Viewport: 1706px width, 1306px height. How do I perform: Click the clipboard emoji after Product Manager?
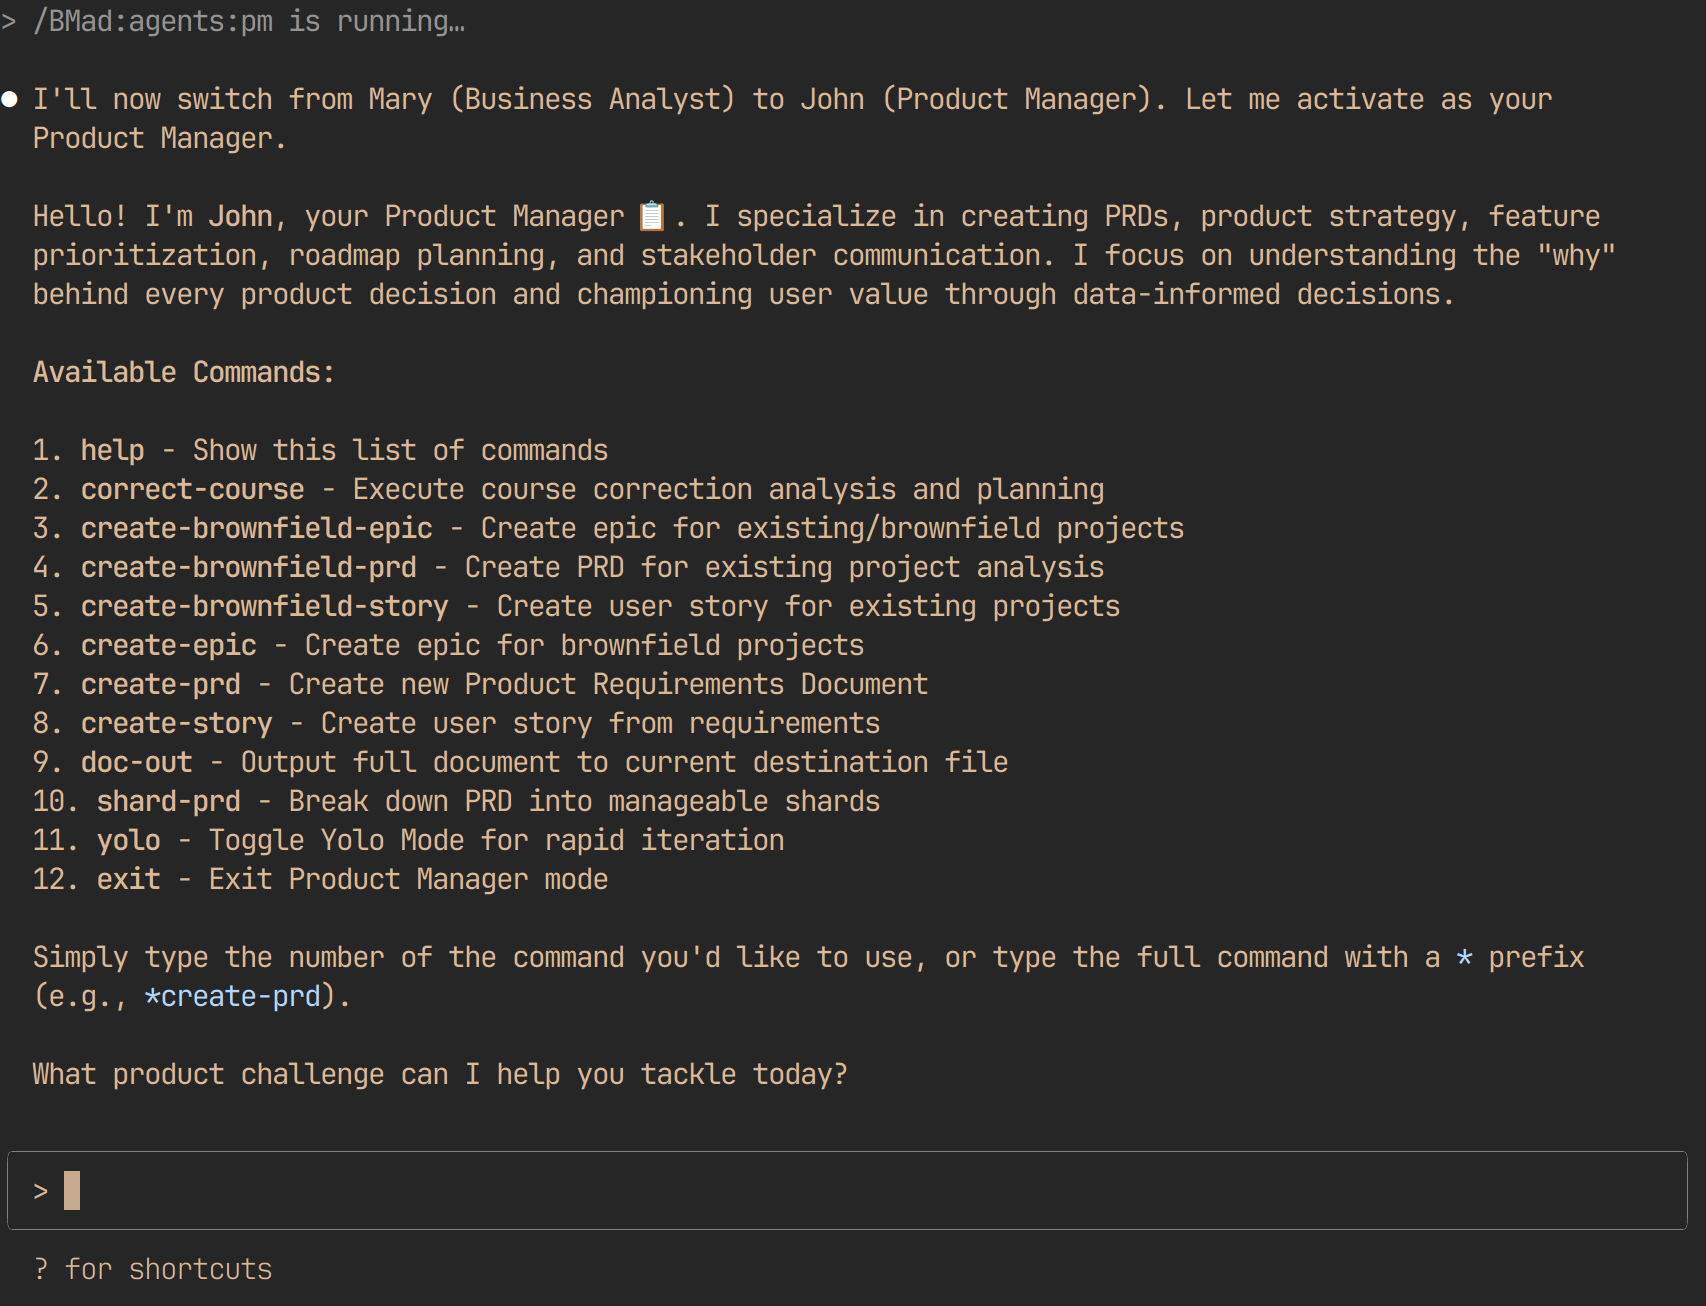[x=652, y=216]
